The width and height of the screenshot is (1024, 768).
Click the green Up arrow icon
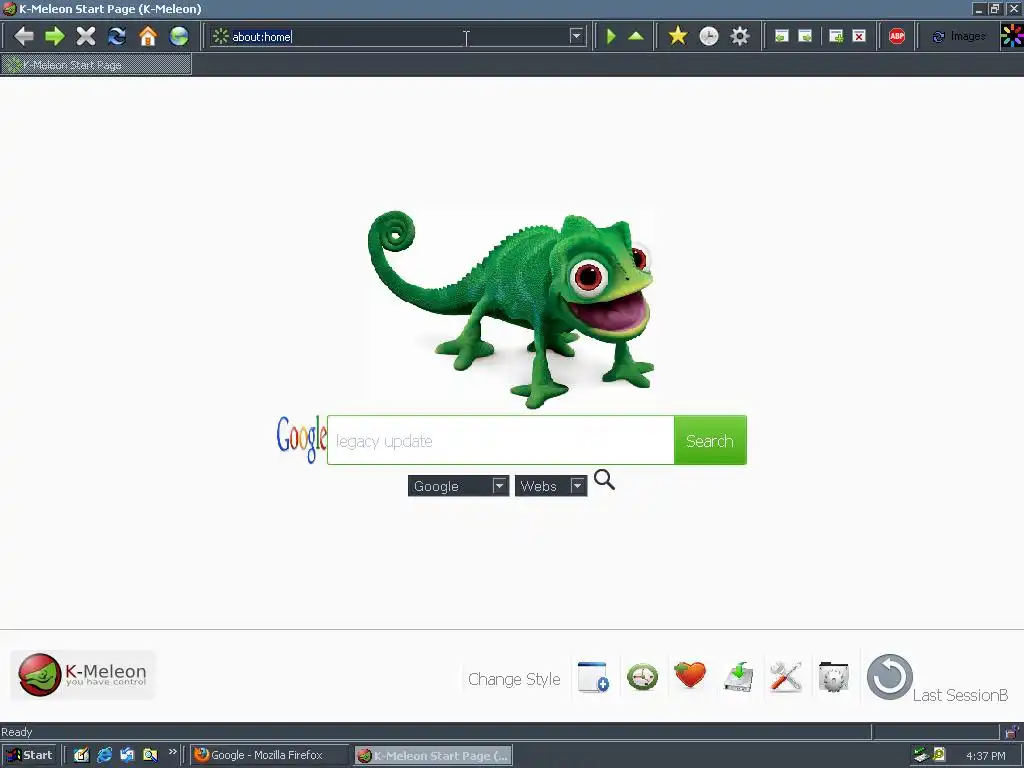point(636,36)
